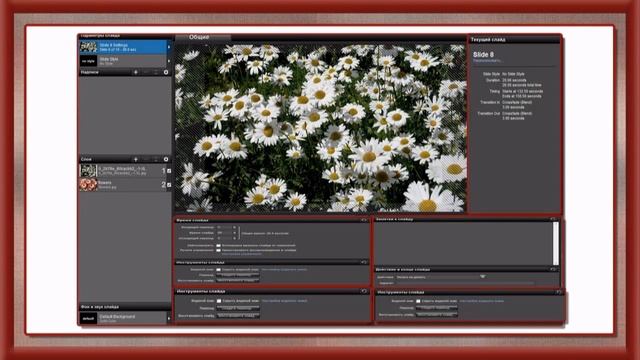Click Восстановить слайд button in bottom-left Инструменты слайда panel

click(x=238, y=316)
